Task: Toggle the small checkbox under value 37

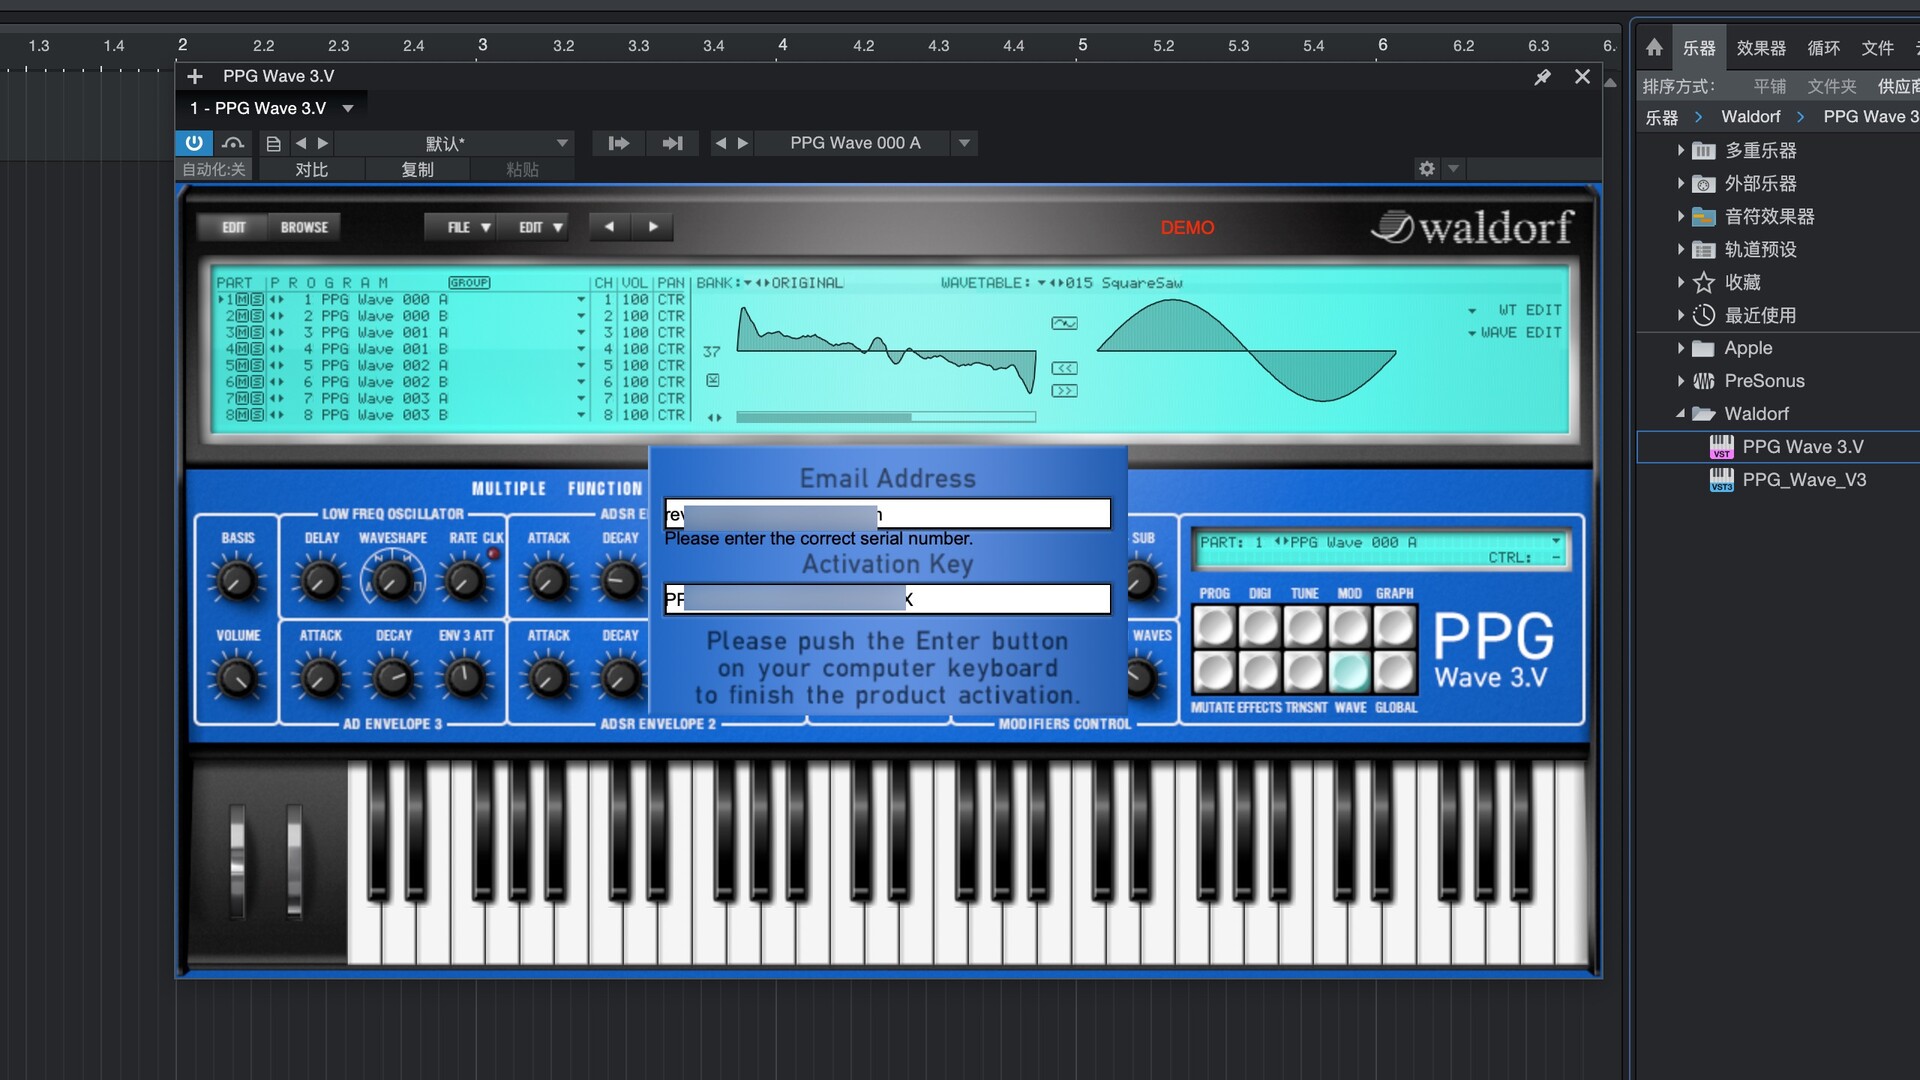Action: tap(712, 380)
